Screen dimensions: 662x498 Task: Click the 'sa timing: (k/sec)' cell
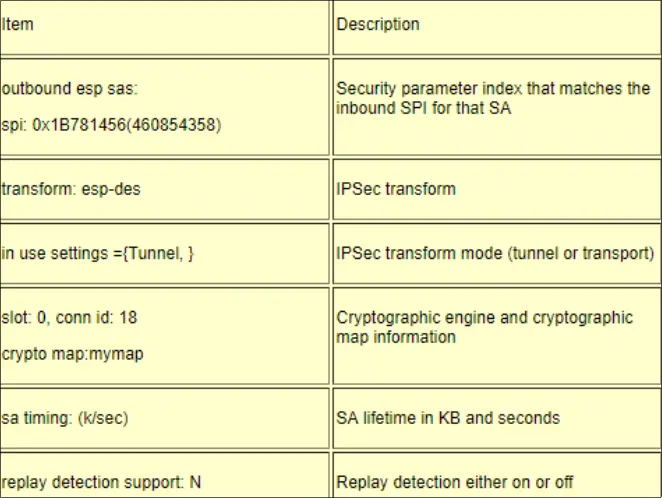(x=65, y=417)
